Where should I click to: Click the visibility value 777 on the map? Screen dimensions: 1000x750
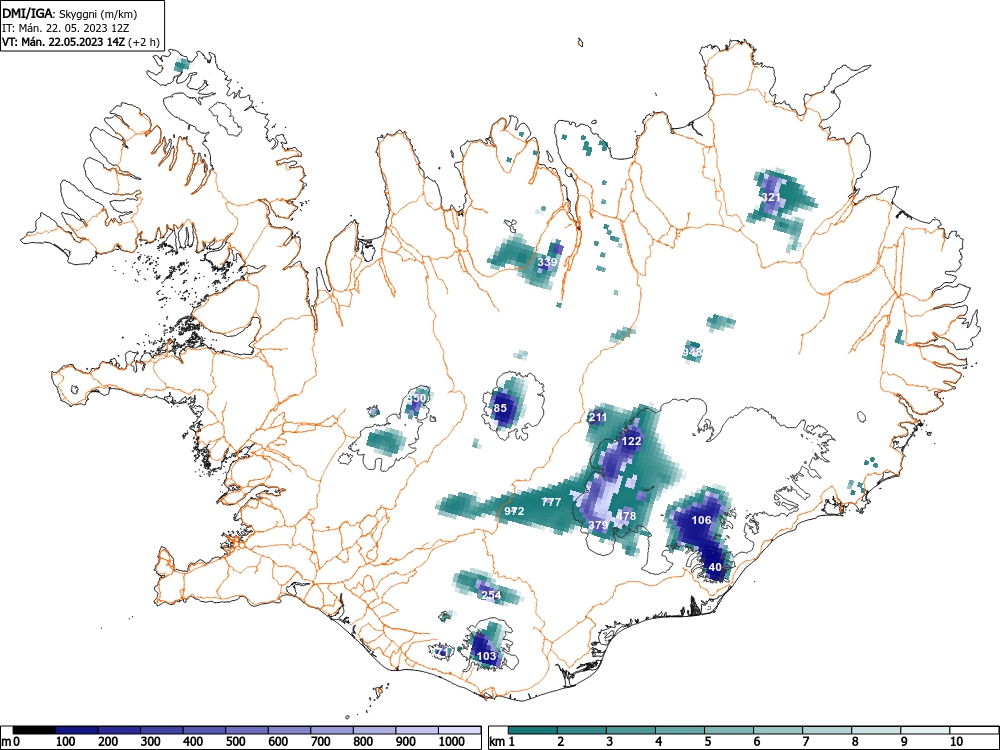tap(551, 502)
